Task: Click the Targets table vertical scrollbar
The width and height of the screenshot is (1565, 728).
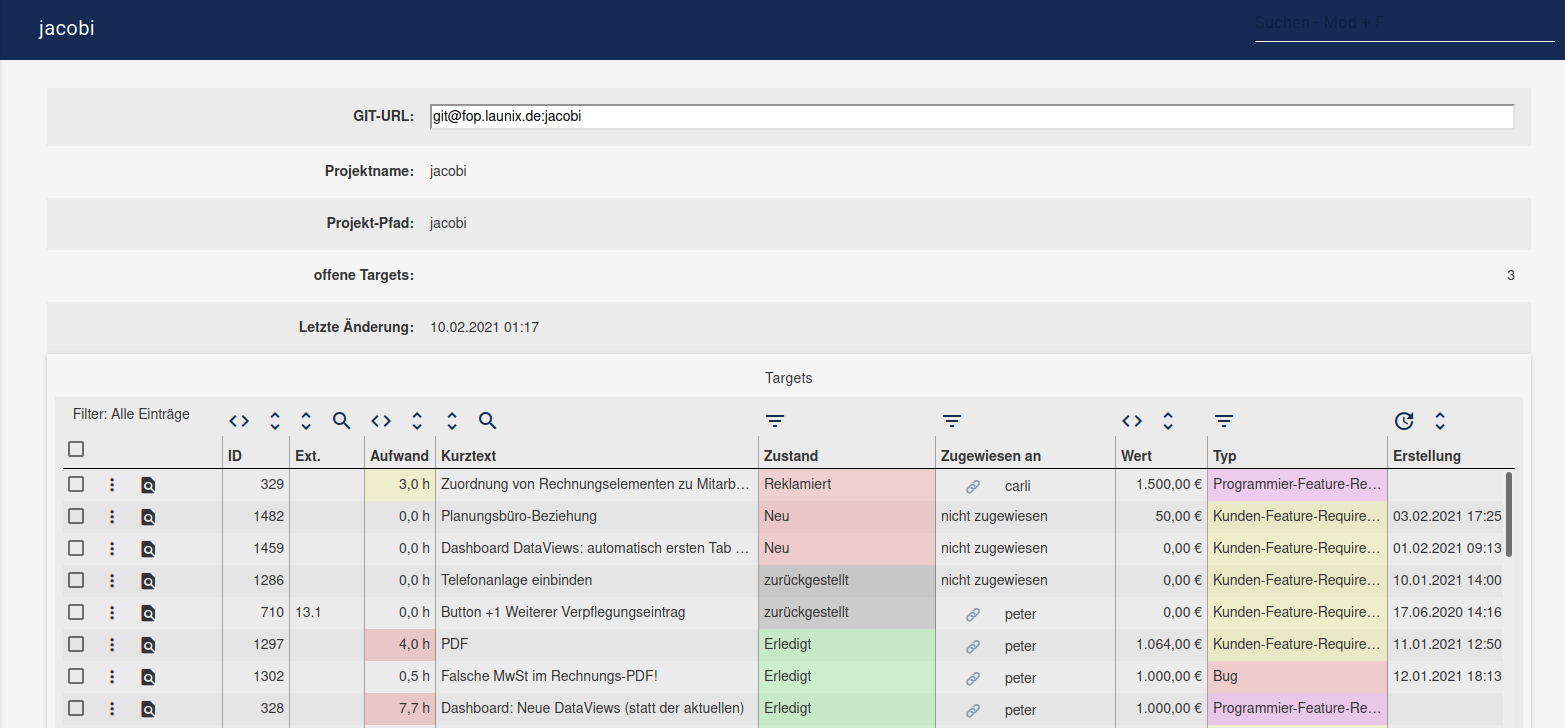Action: 1508,514
